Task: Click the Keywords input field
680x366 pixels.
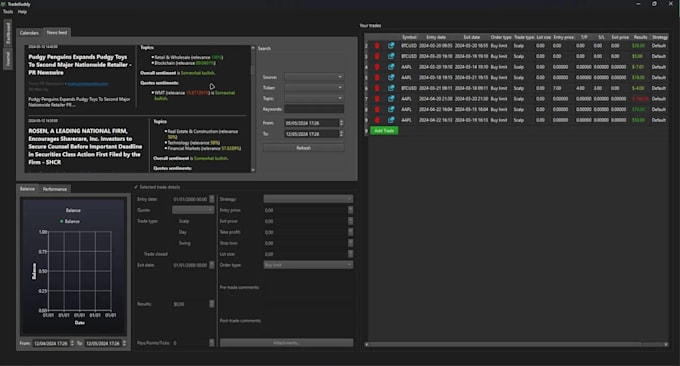Action: 314,109
